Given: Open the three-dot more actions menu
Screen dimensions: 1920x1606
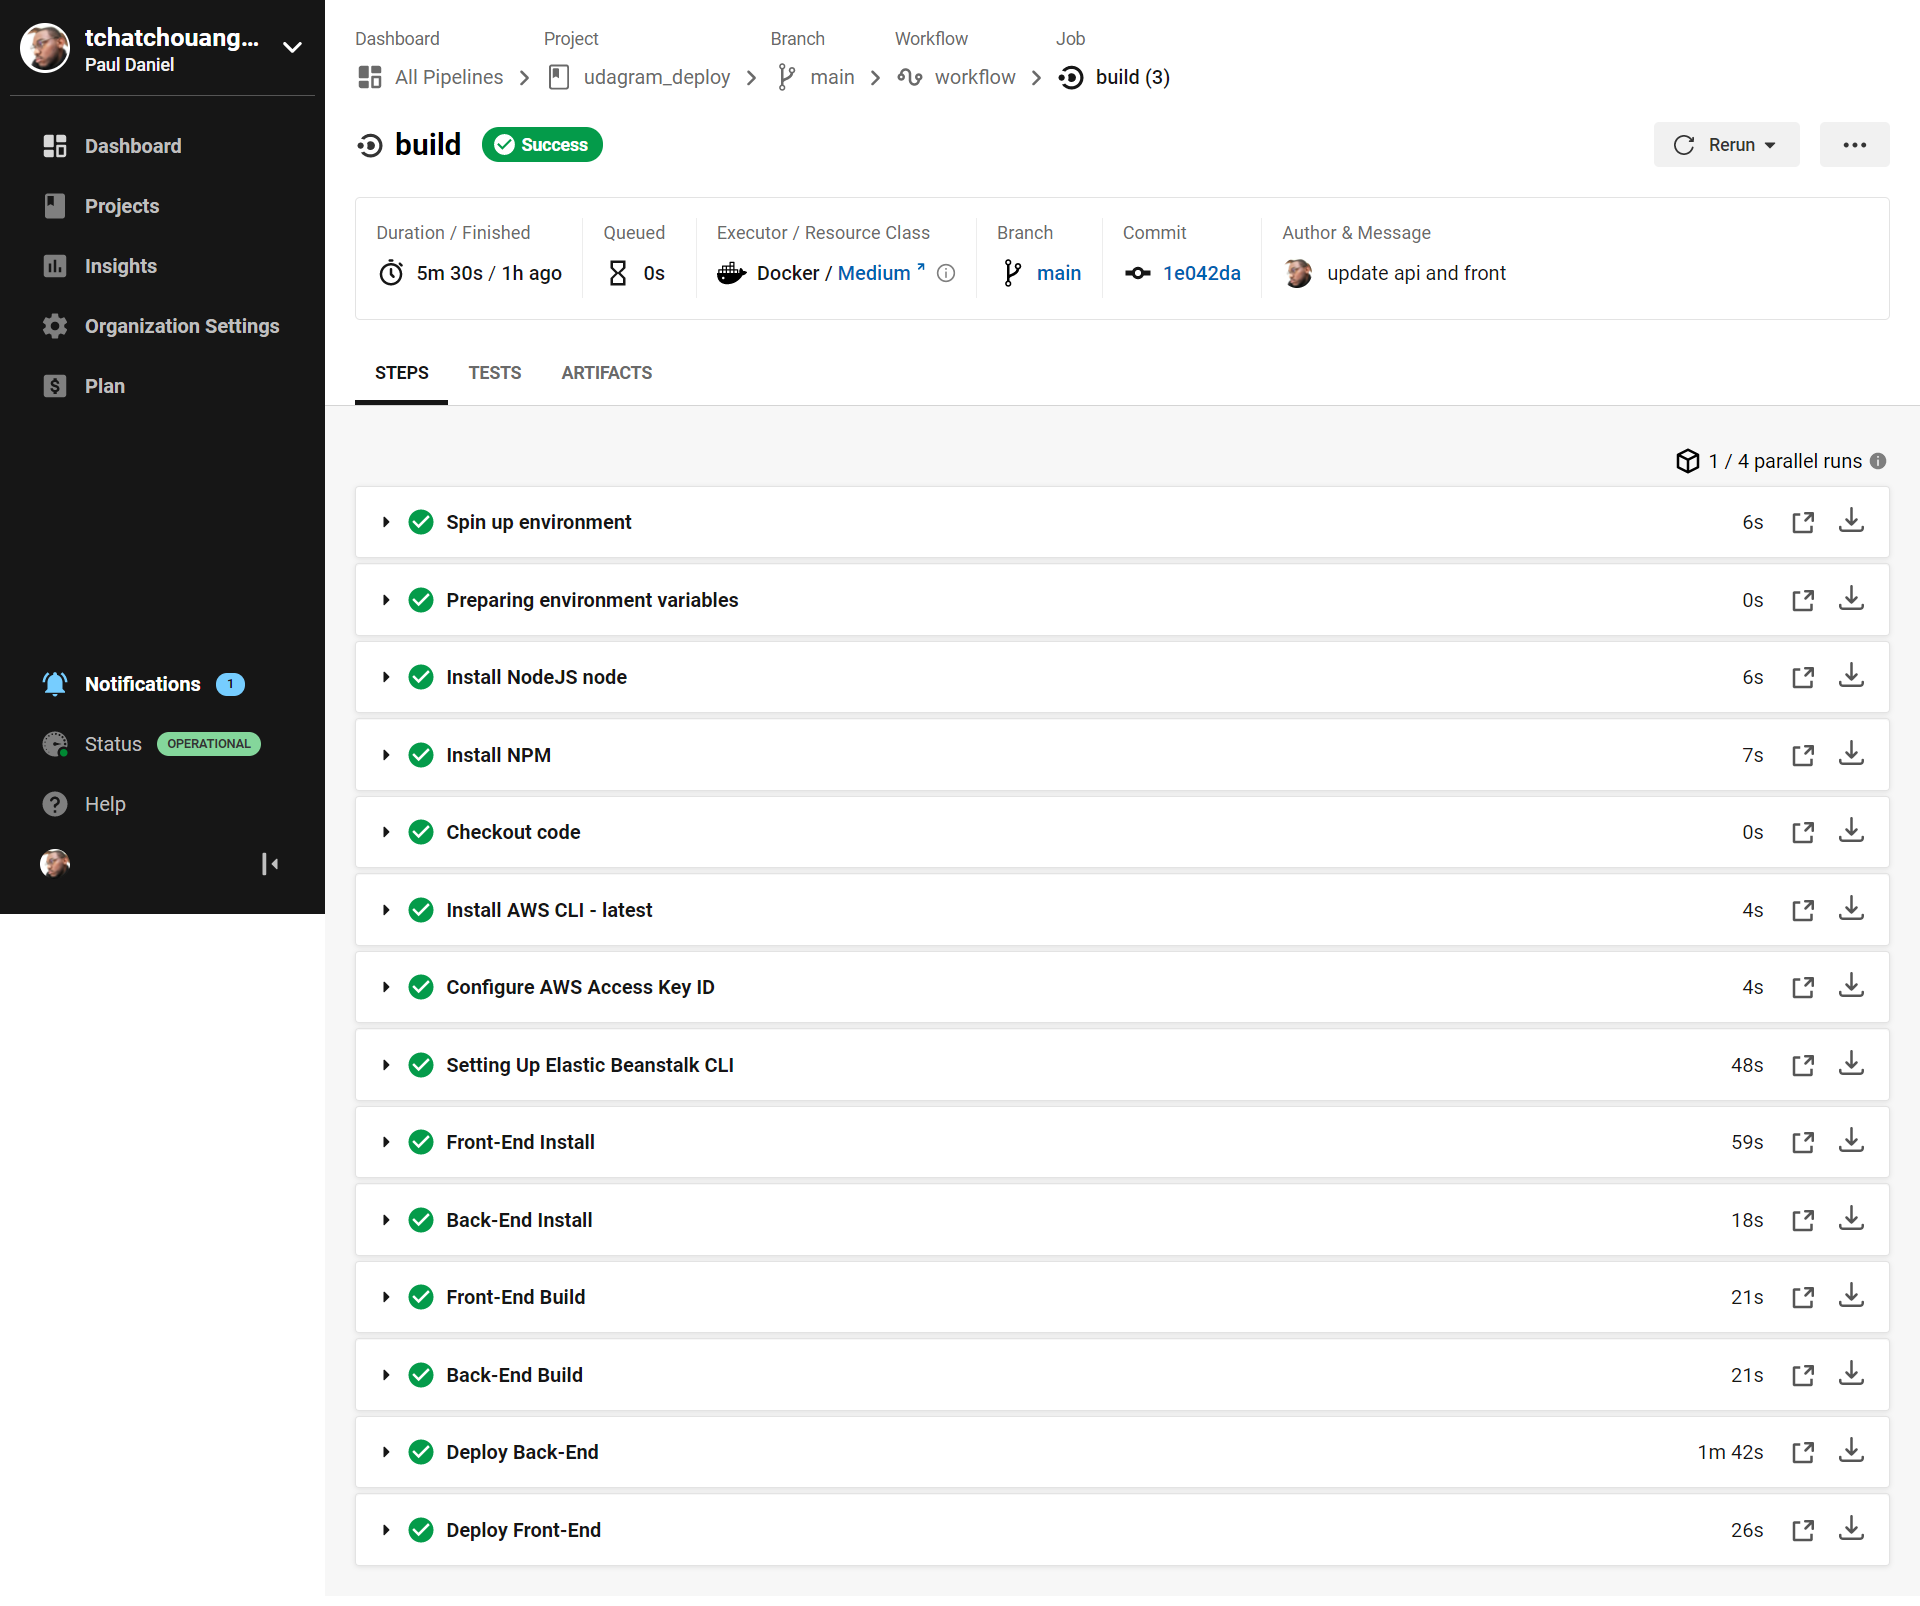Looking at the screenshot, I should pos(1854,145).
